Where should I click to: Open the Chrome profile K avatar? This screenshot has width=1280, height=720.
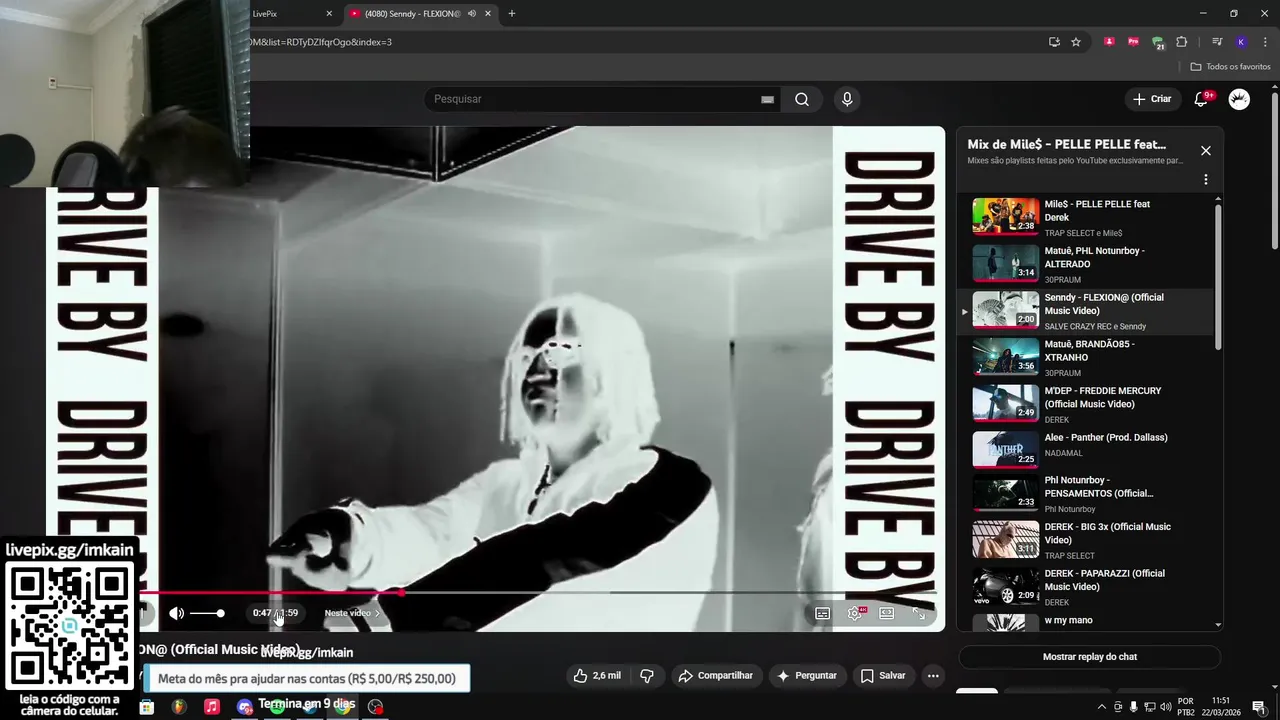tap(1241, 42)
